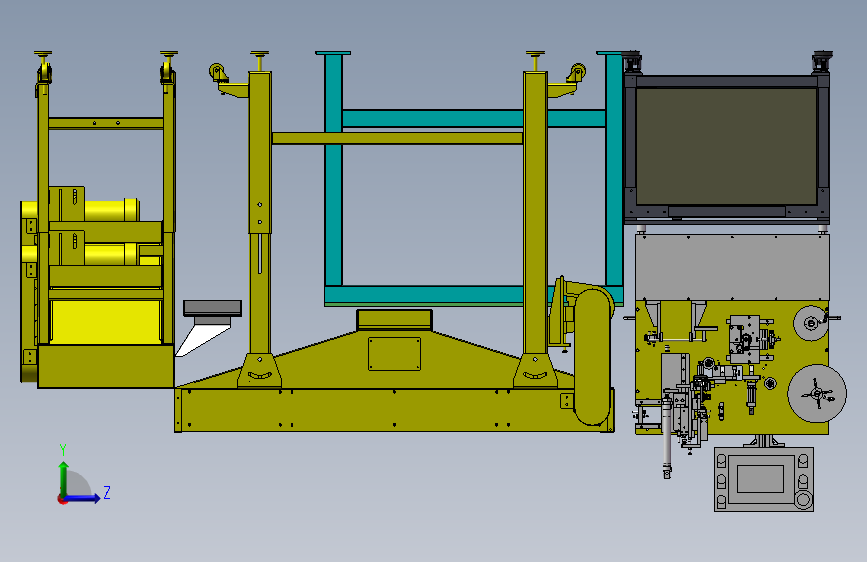Pick the gray cover plate below the monitor
This screenshot has height=562, width=867.
point(732,267)
